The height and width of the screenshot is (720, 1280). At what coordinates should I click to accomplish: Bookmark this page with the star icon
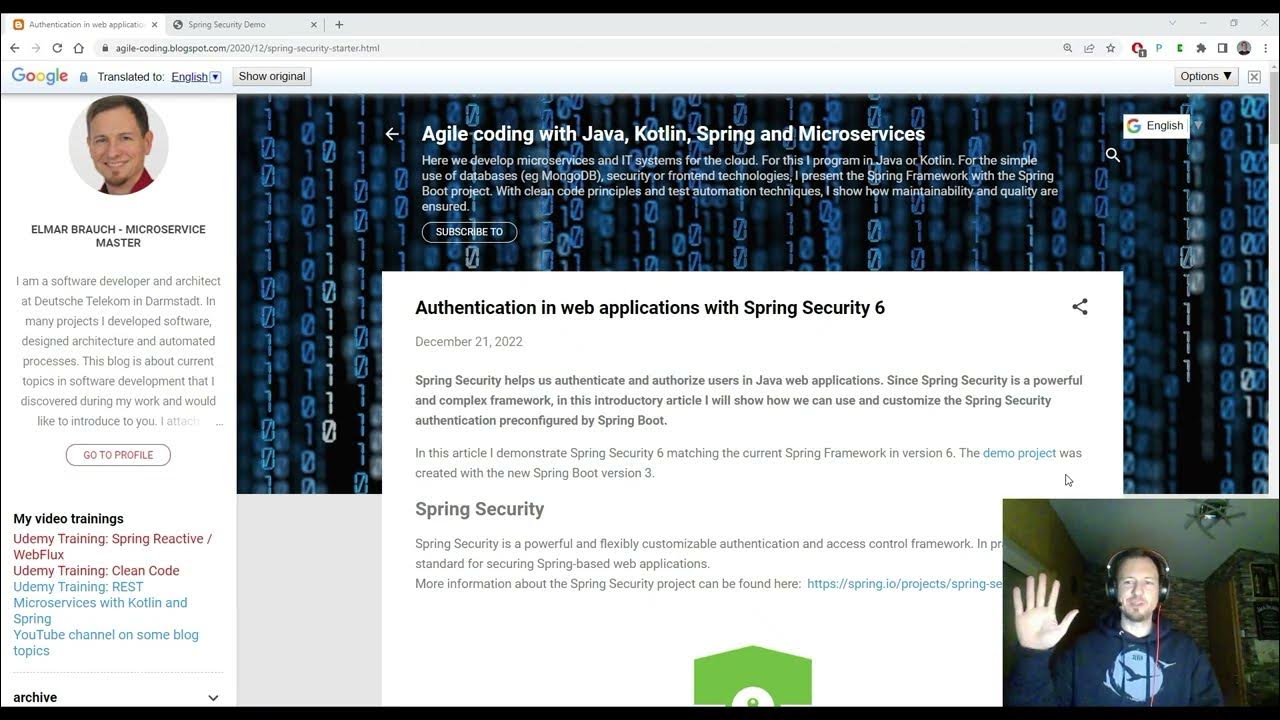tap(1110, 48)
